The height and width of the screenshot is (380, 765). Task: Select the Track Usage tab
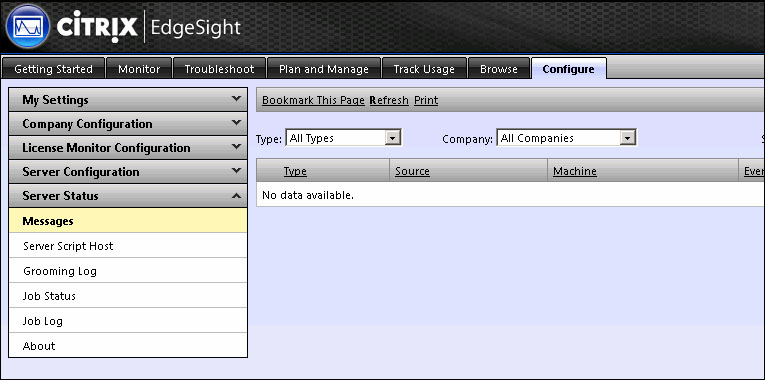click(x=424, y=69)
